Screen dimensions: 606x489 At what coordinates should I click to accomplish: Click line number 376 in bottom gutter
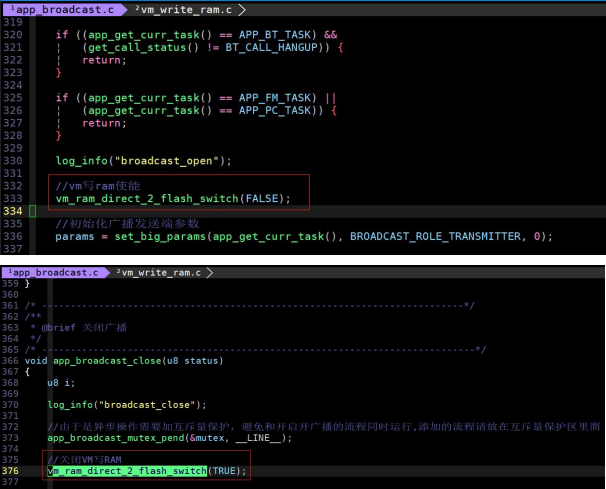[x=10, y=471]
